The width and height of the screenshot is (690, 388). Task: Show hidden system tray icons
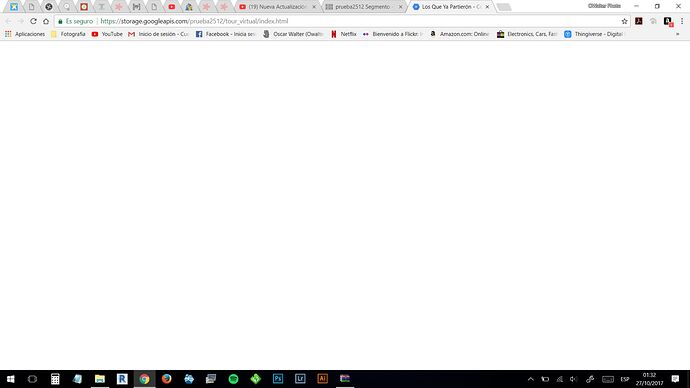(531, 379)
